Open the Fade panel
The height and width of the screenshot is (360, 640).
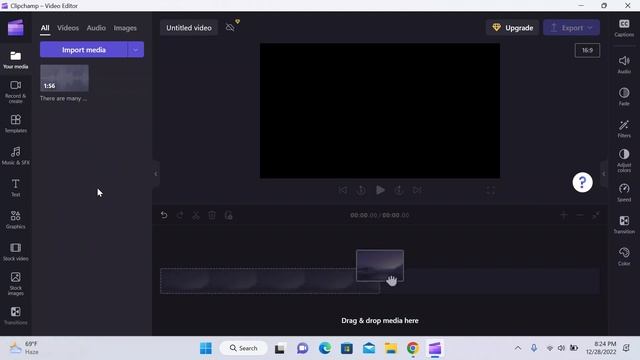pyautogui.click(x=624, y=96)
